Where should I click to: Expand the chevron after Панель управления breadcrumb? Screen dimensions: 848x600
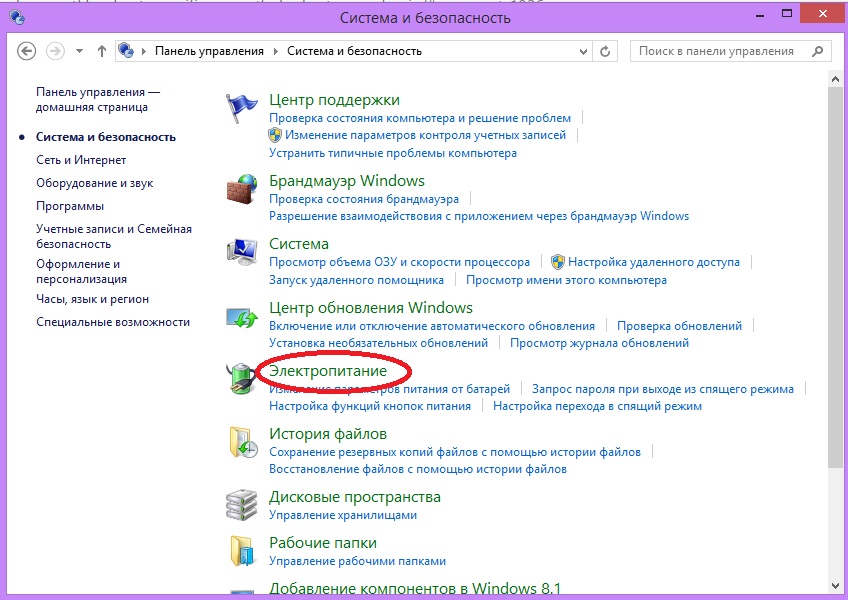(276, 51)
